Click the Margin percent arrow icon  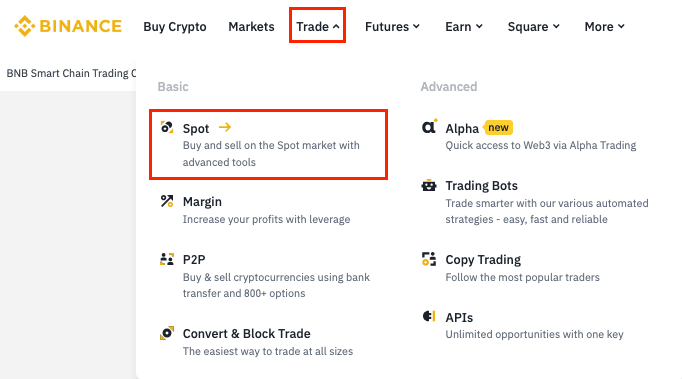(167, 201)
